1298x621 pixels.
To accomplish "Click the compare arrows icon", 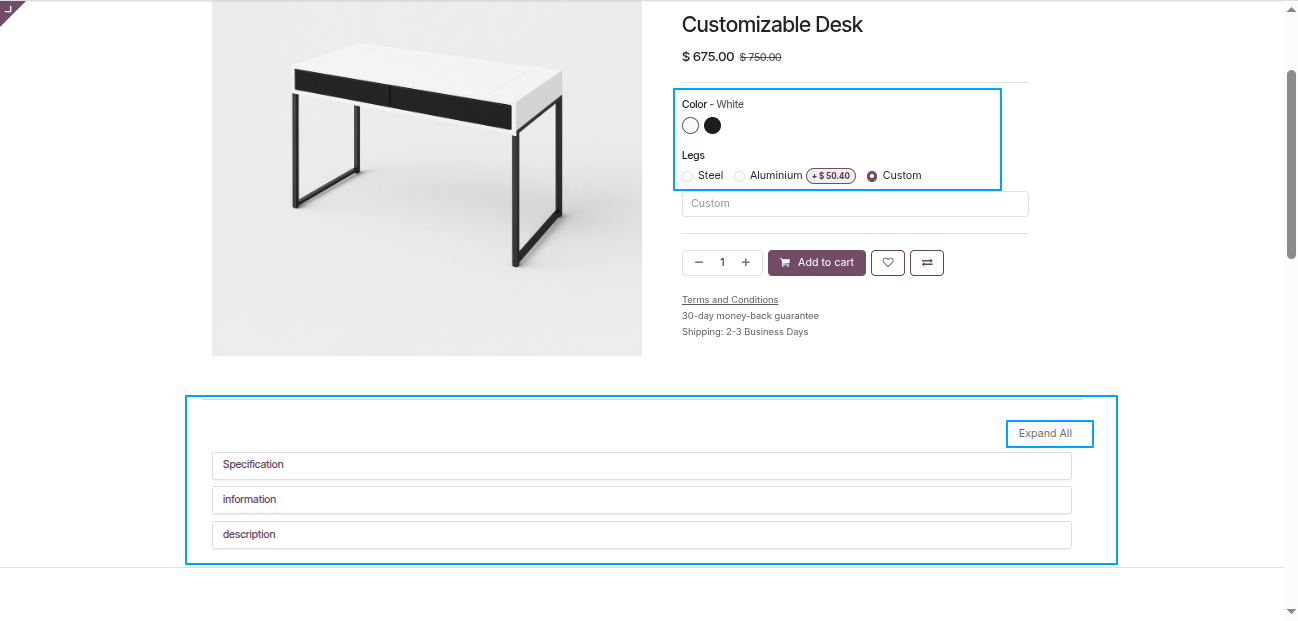I will coord(927,263).
